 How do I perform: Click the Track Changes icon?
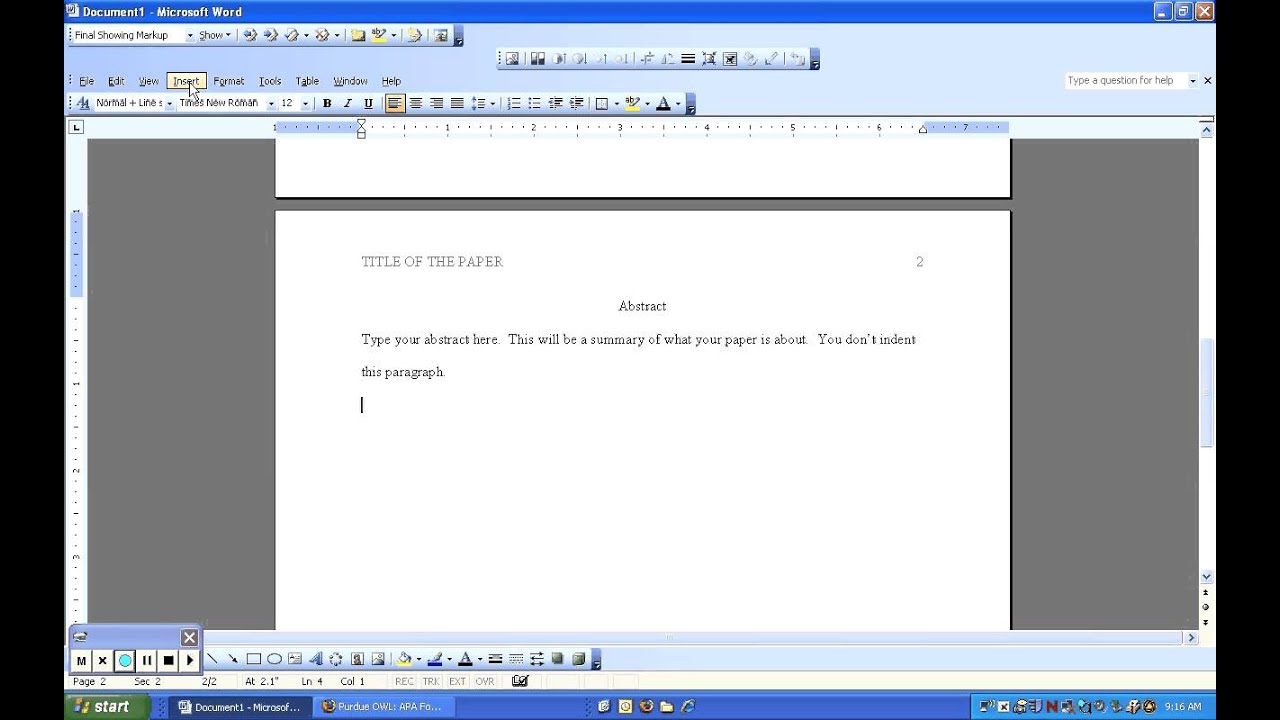(x=414, y=35)
